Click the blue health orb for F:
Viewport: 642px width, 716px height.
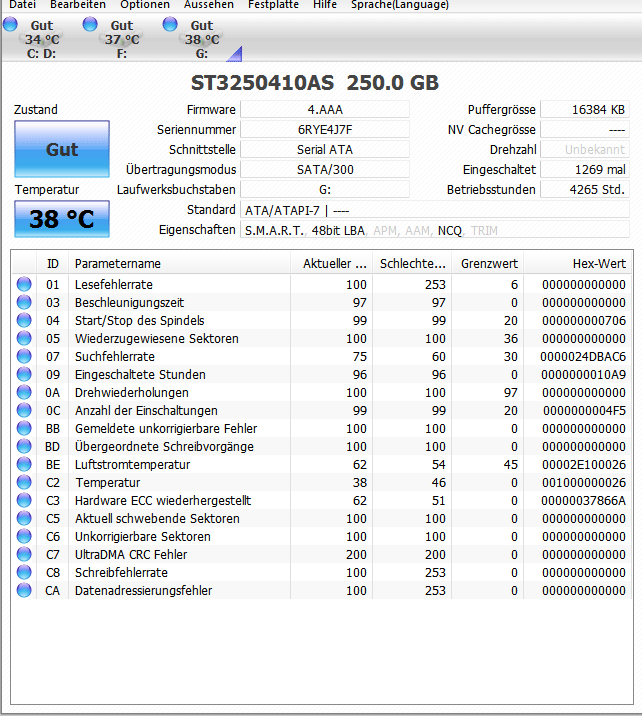click(x=90, y=24)
